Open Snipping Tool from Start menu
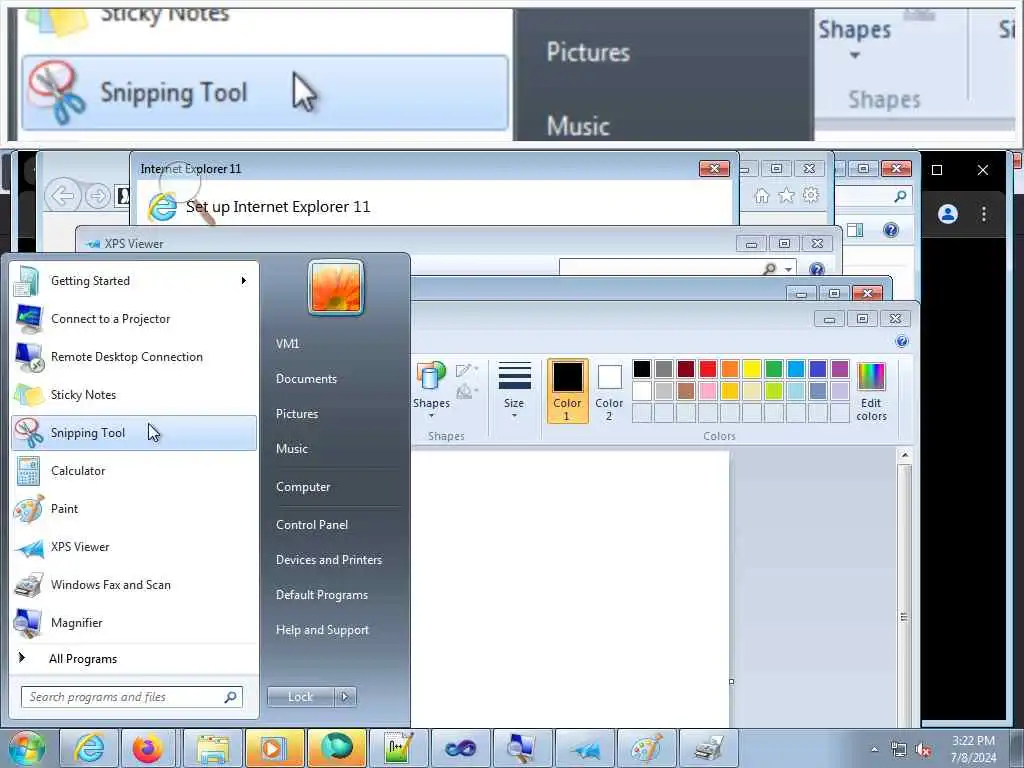This screenshot has height=768, width=1024. pos(134,432)
